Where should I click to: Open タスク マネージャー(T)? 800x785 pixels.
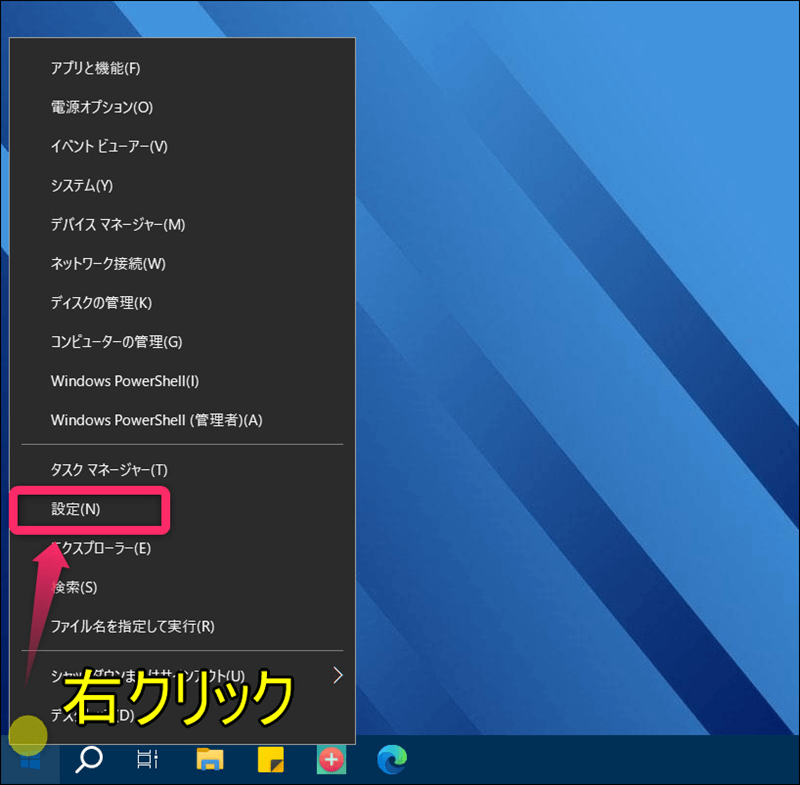109,469
